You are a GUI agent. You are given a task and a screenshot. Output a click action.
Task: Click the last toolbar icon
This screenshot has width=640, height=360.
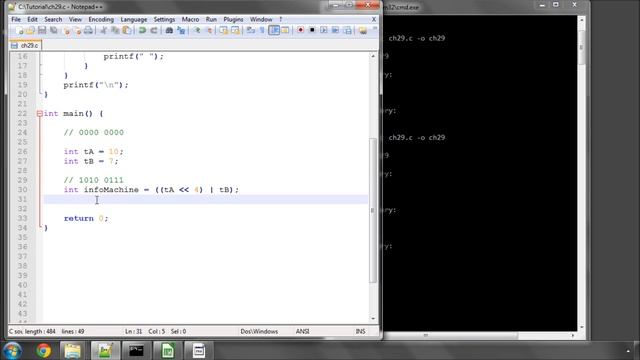pyautogui.click(x=362, y=30)
